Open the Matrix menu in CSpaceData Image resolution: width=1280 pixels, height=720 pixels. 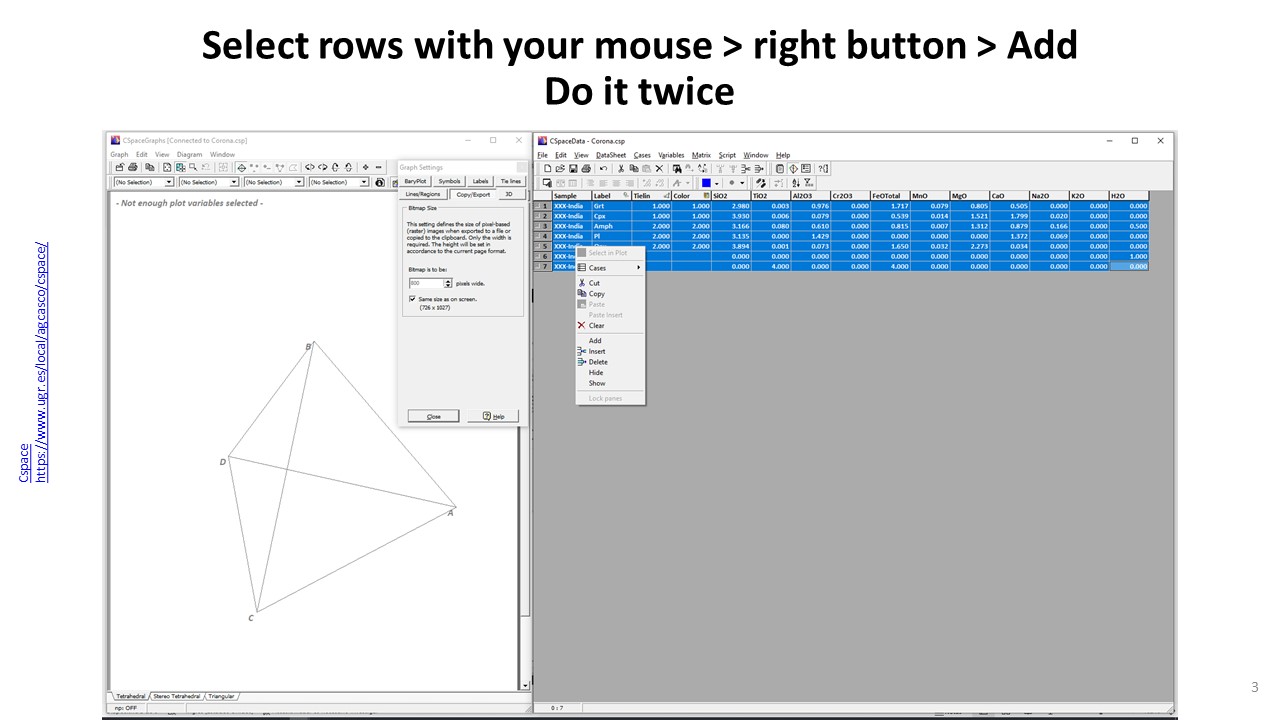coord(701,155)
